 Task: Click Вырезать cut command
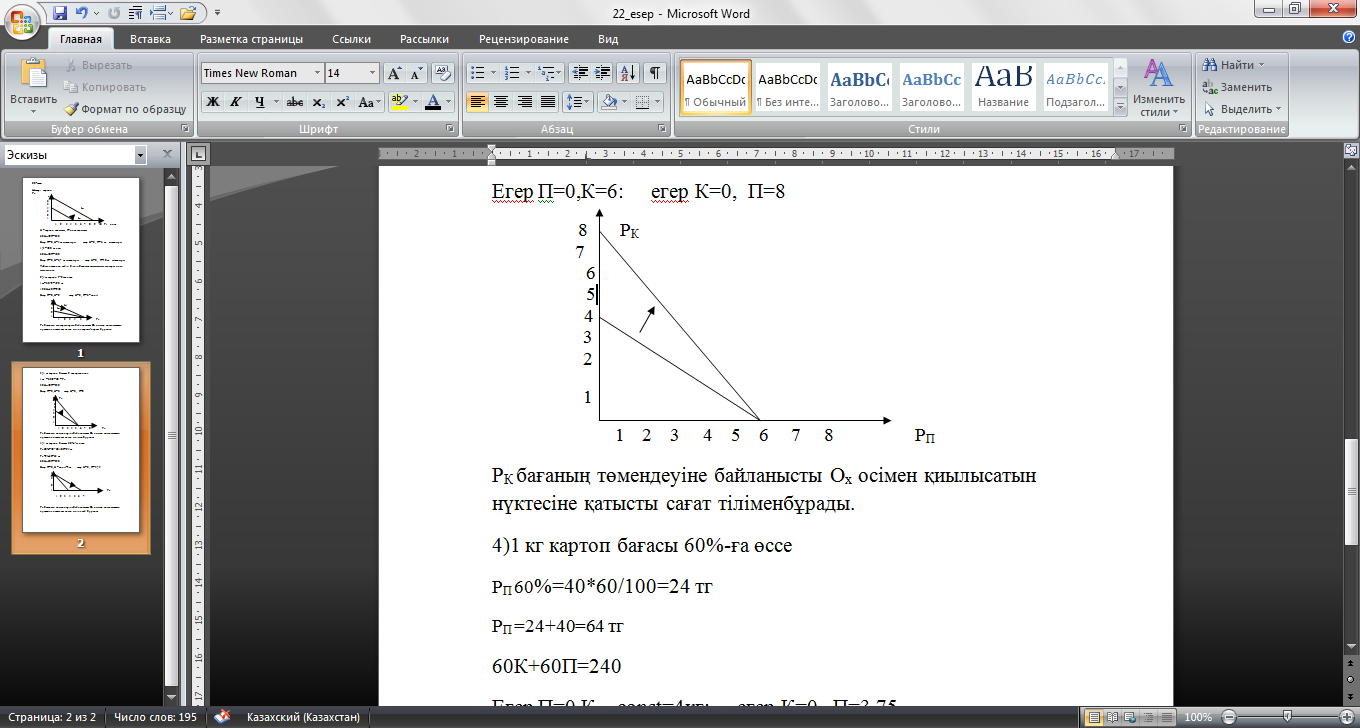(x=98, y=65)
